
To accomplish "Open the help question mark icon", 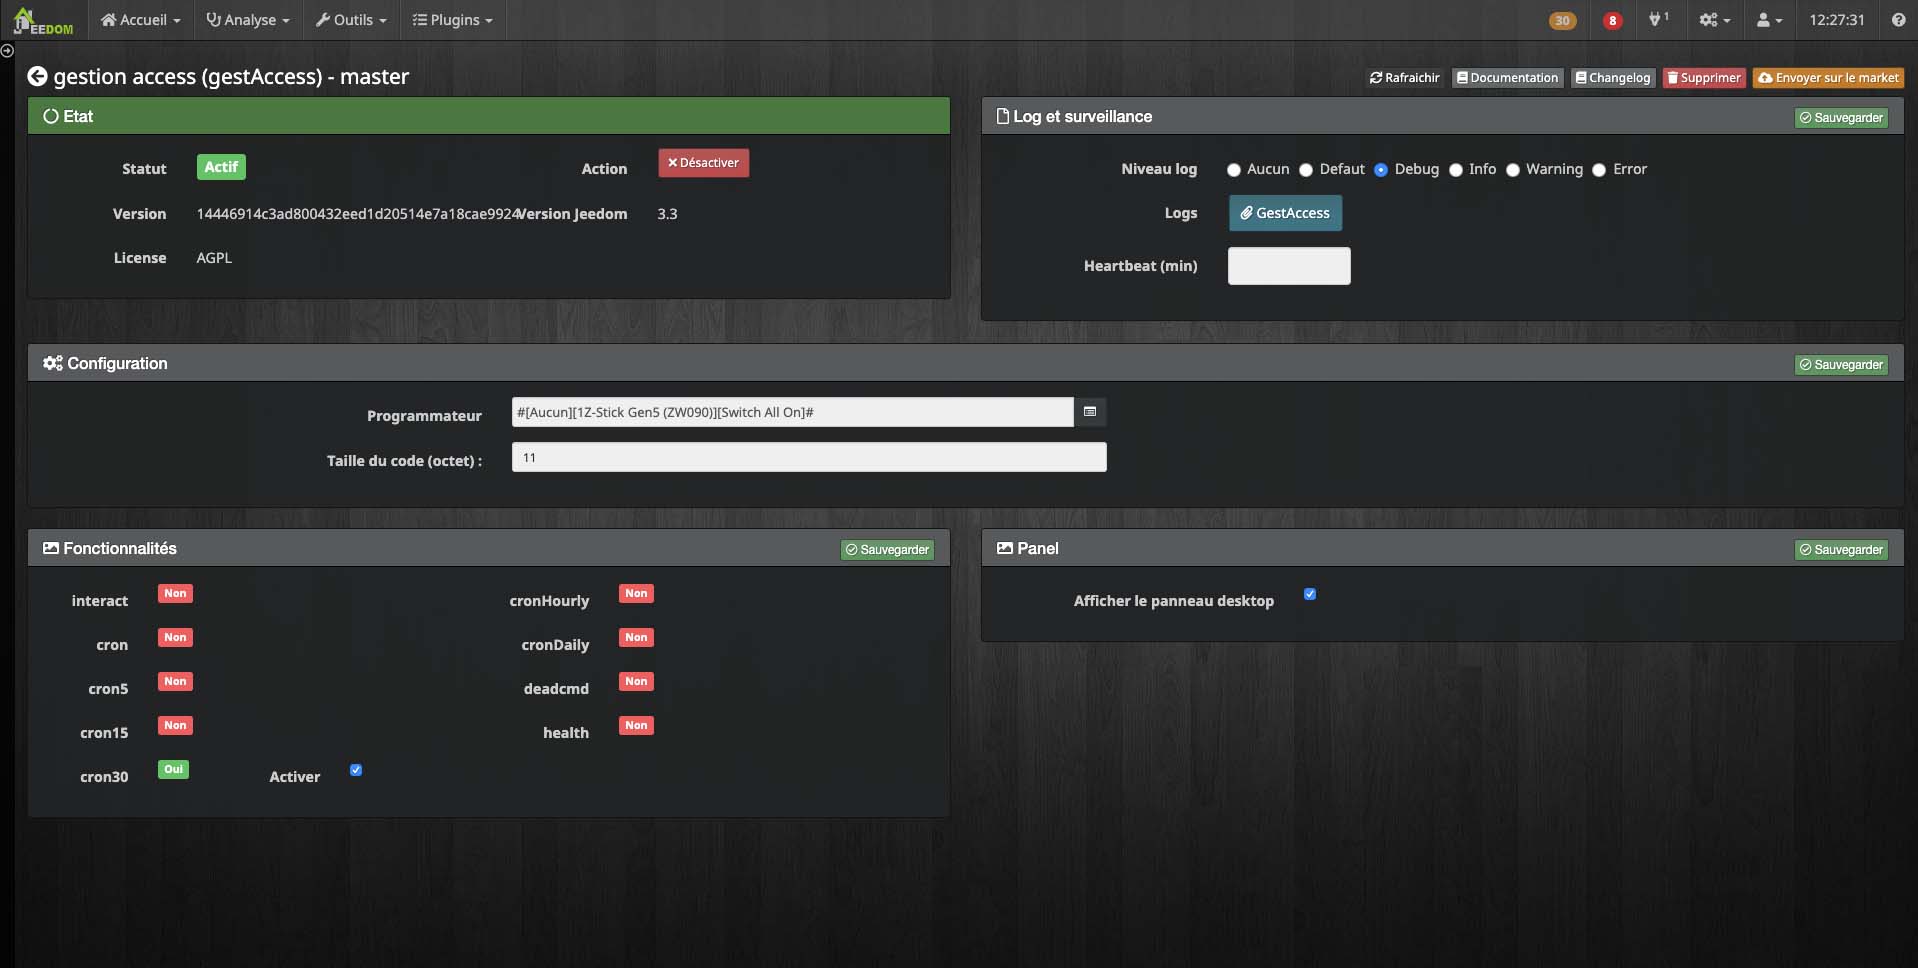I will pyautogui.click(x=1898, y=20).
